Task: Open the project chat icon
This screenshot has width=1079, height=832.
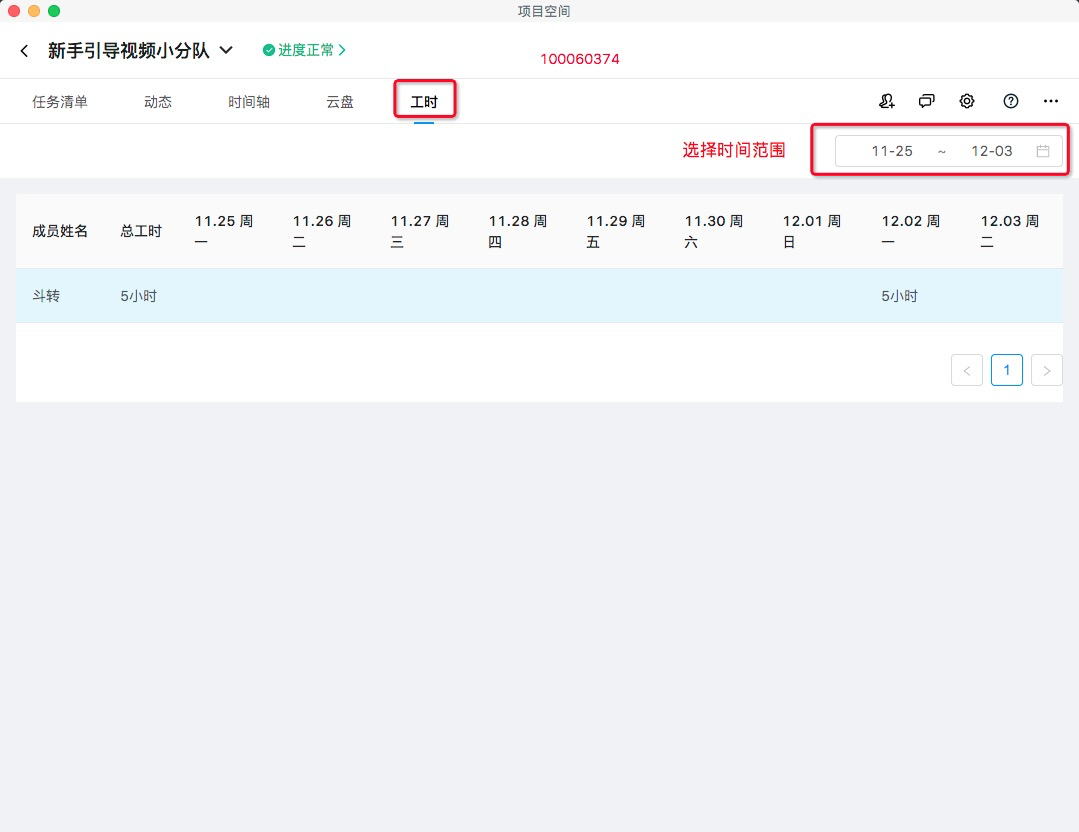Action: [926, 101]
